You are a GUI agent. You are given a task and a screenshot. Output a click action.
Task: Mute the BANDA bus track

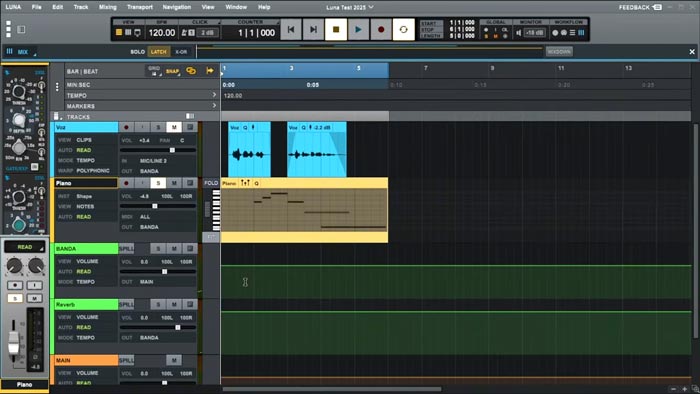pyautogui.click(x=174, y=249)
